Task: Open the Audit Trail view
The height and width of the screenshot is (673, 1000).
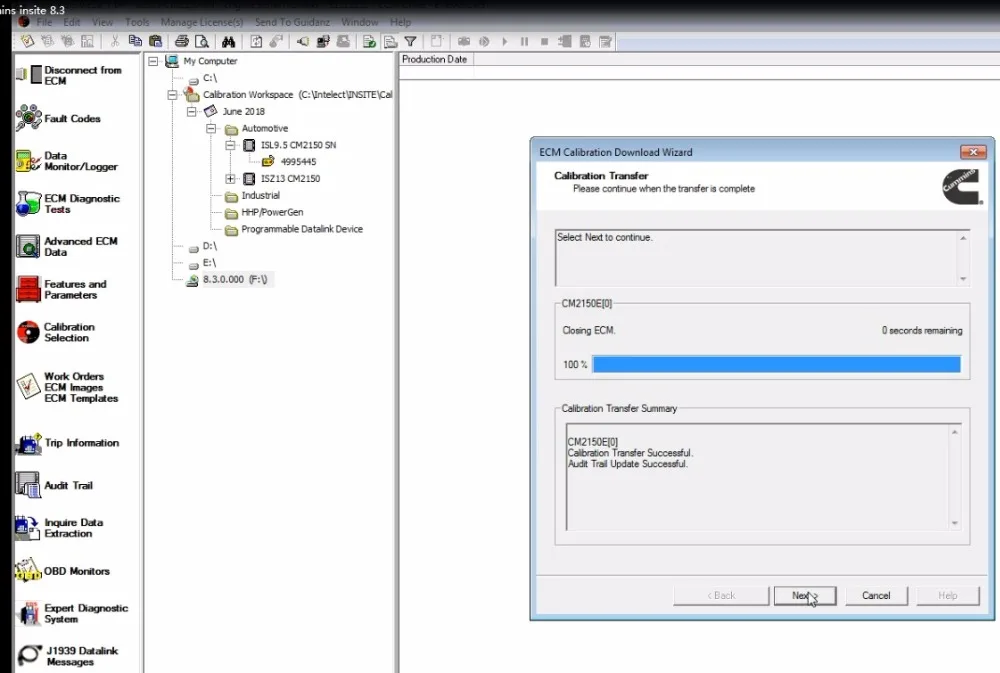Action: pyautogui.click(x=55, y=485)
